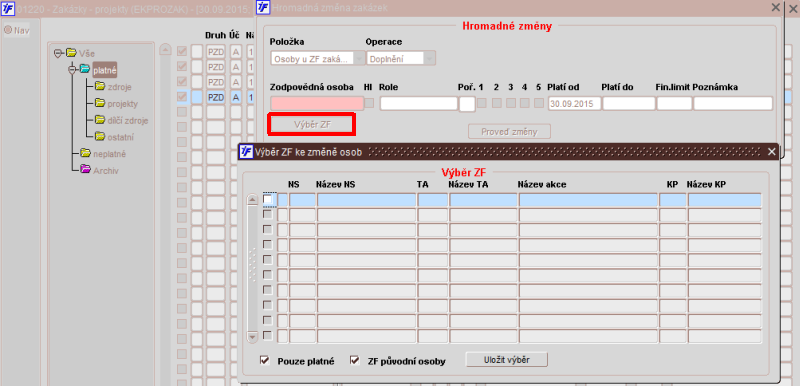
Task: Select the zdroje folder in tree
Action: pyautogui.click(x=119, y=87)
